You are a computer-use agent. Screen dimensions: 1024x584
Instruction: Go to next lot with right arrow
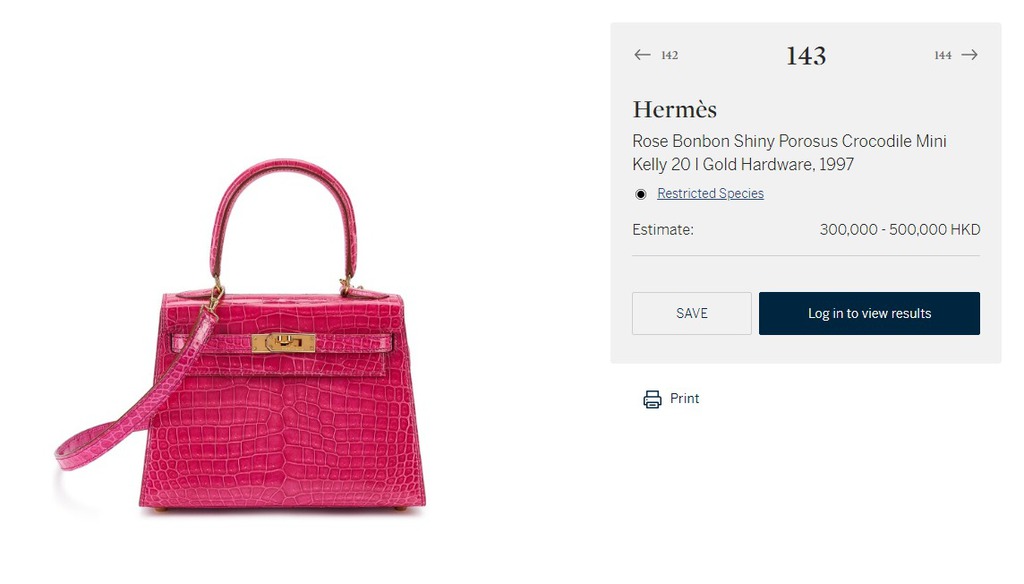coord(970,55)
